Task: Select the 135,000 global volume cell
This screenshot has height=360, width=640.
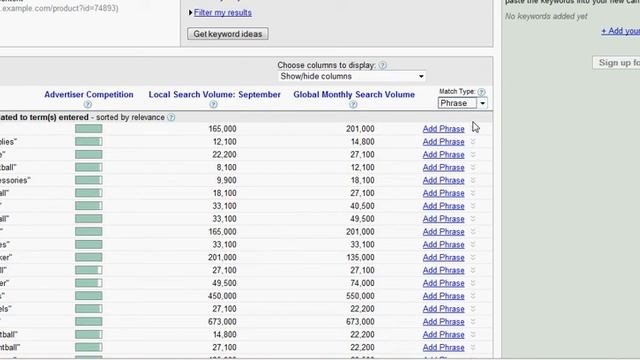Action: coord(360,257)
